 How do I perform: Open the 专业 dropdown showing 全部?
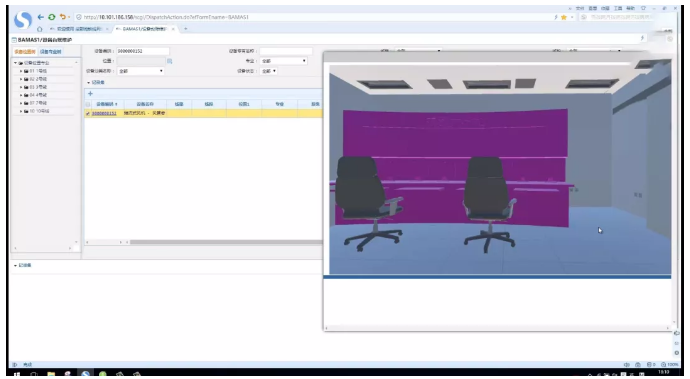click(x=283, y=61)
